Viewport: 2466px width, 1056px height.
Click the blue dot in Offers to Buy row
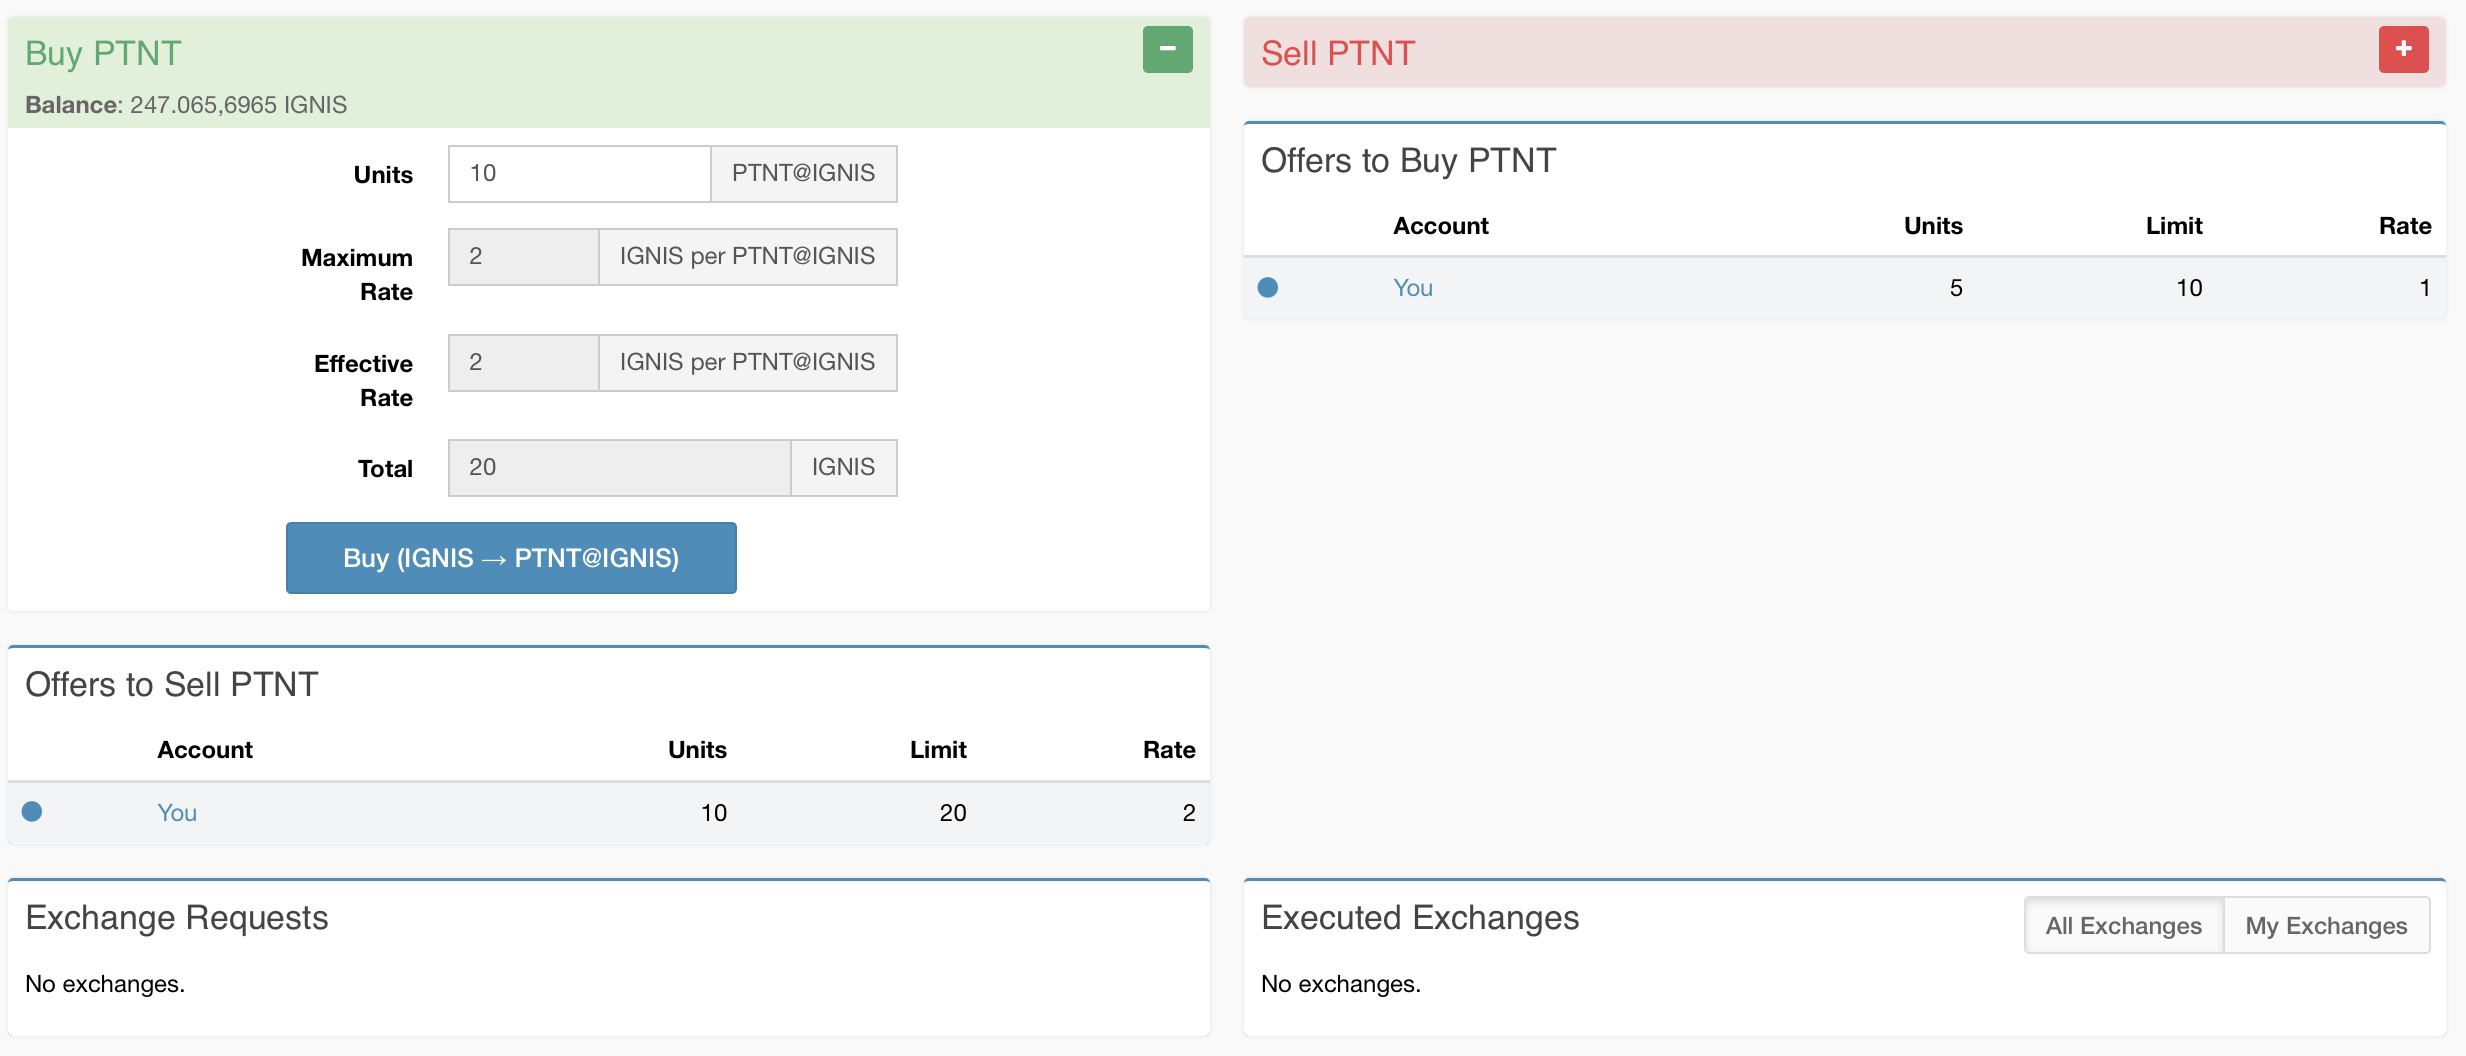(x=1267, y=288)
